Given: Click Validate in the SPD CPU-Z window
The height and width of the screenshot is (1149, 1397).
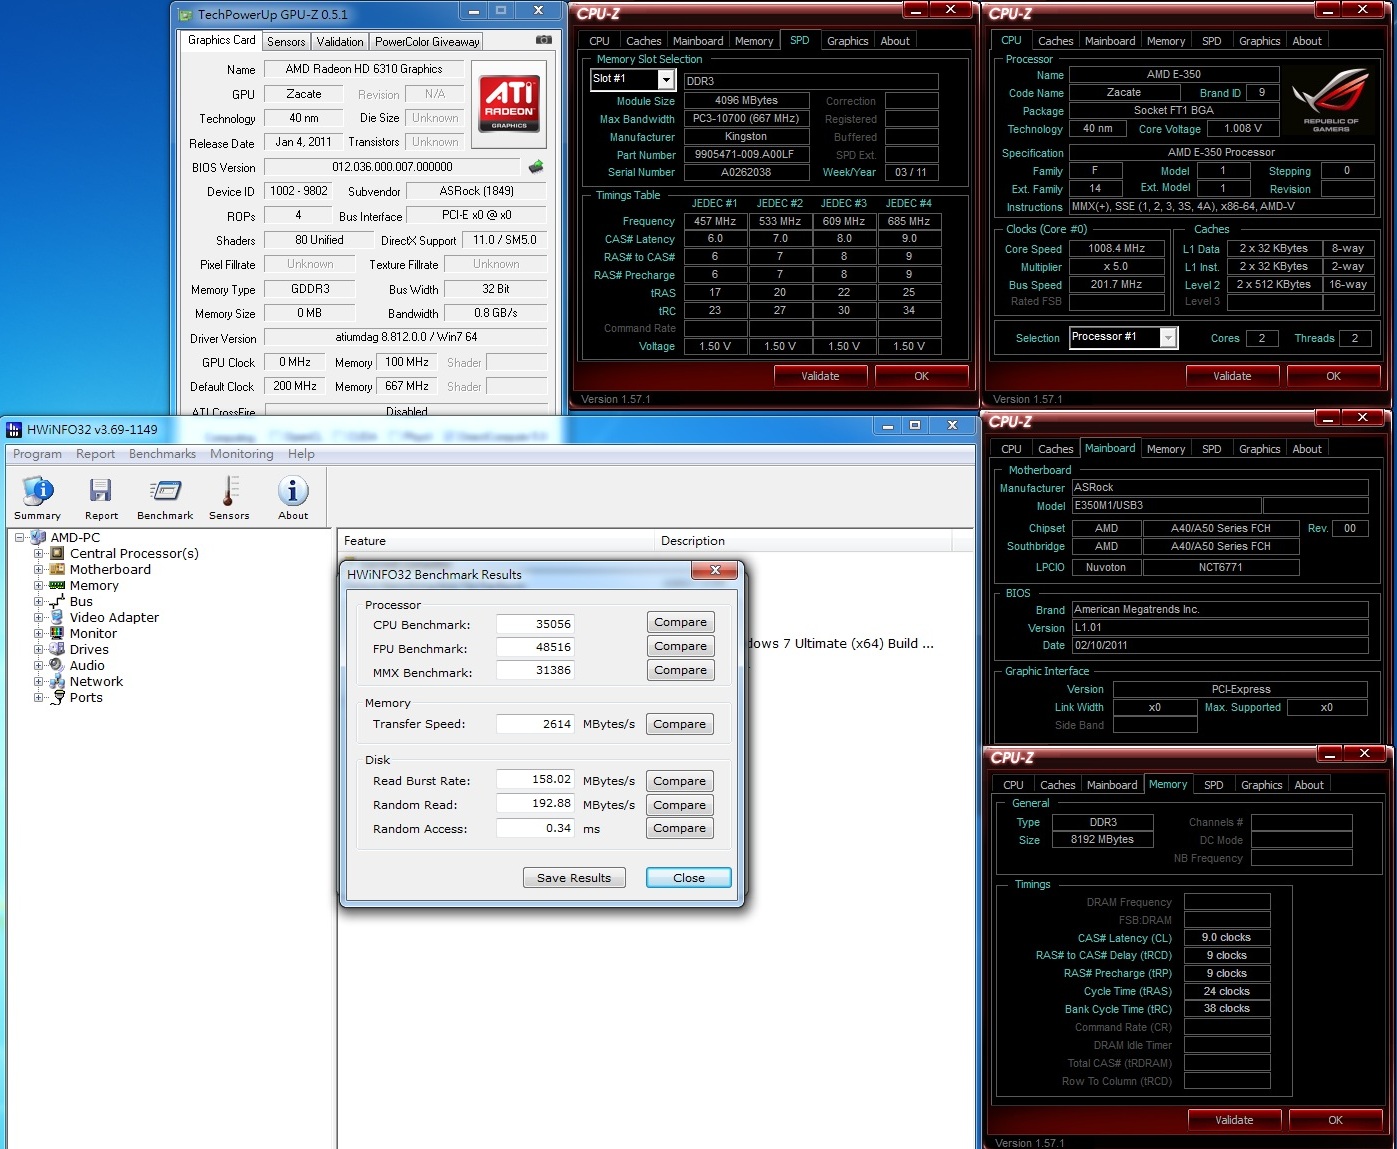Looking at the screenshot, I should pos(820,376).
